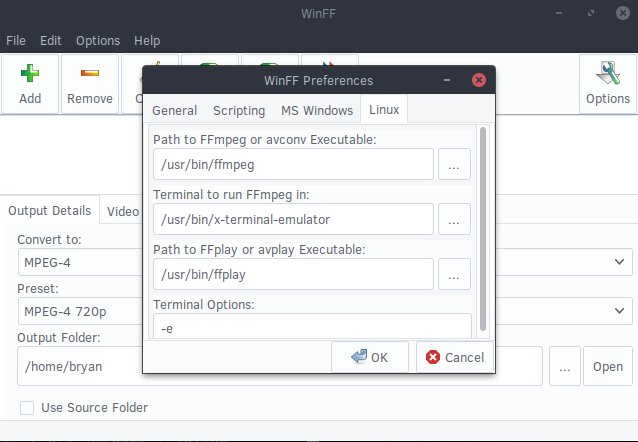Open the Options menu in menu bar
The image size is (638, 442).
pyautogui.click(x=98, y=41)
